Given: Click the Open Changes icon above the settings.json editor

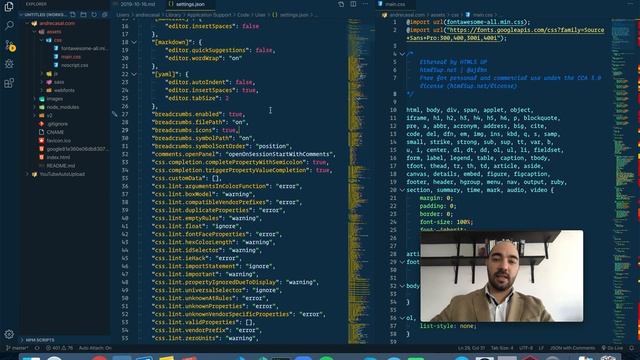Looking at the screenshot, I should click(x=341, y=4).
